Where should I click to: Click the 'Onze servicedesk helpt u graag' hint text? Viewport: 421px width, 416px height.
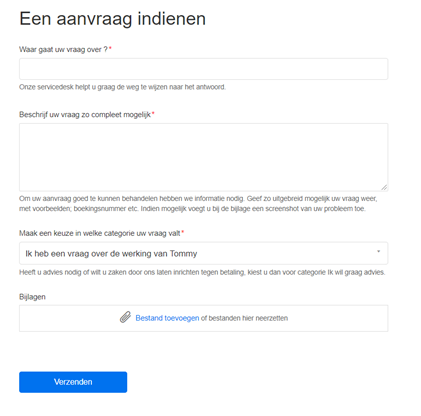click(x=122, y=87)
